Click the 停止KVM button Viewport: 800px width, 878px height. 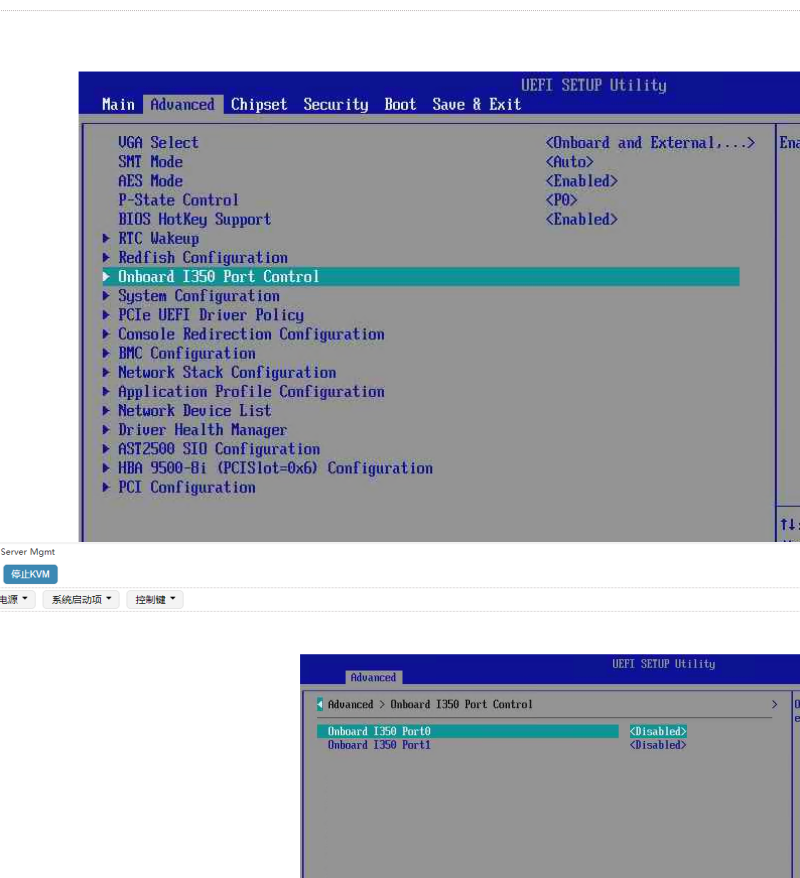click(x=30, y=574)
